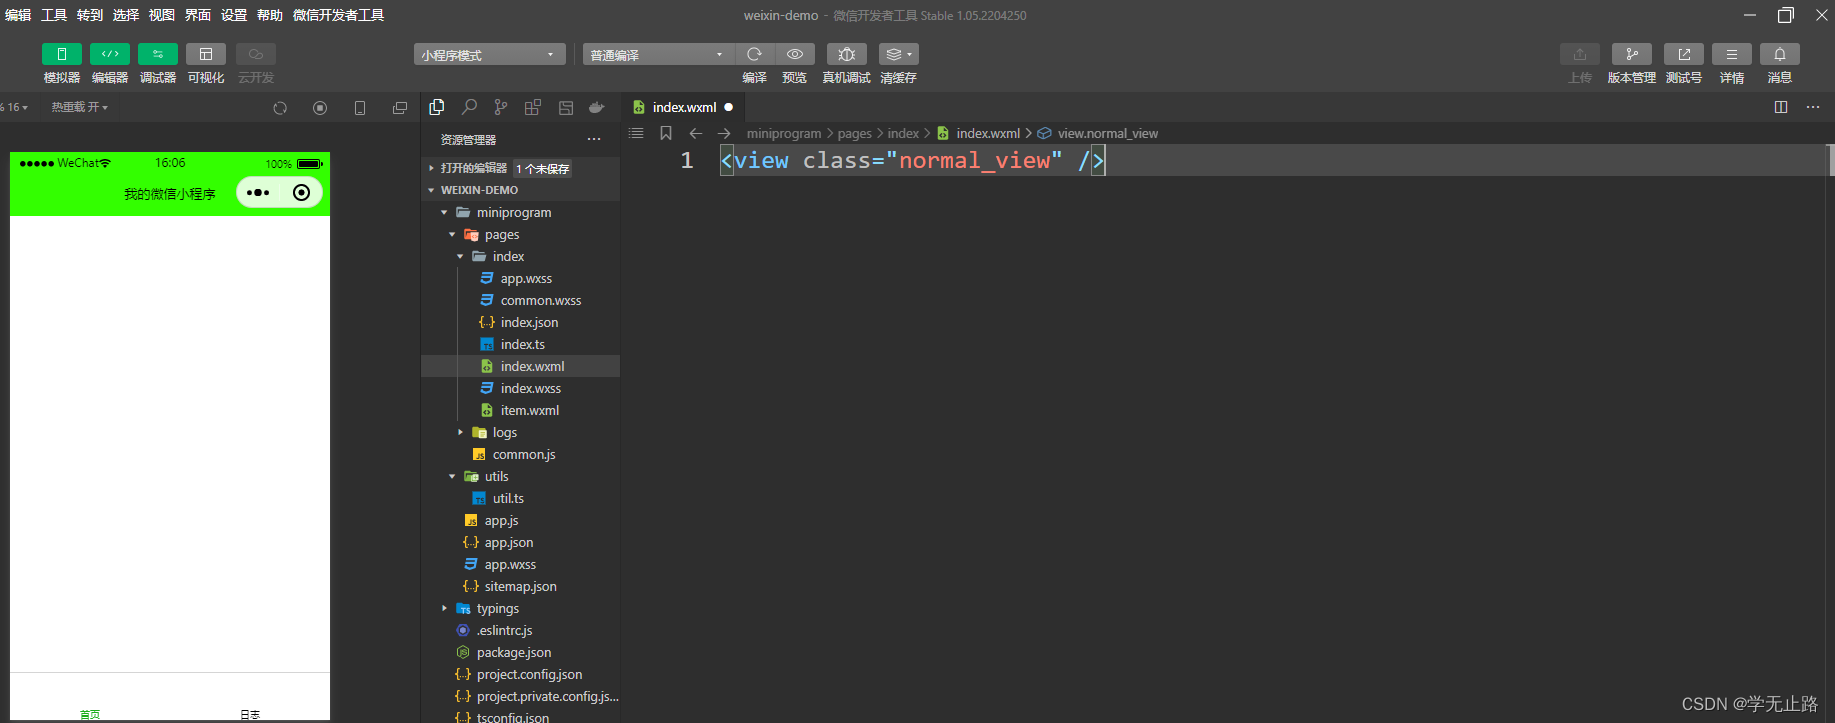The width and height of the screenshot is (1835, 723).
Task: Switch to the 日志 tab in simulator
Action: (250, 714)
